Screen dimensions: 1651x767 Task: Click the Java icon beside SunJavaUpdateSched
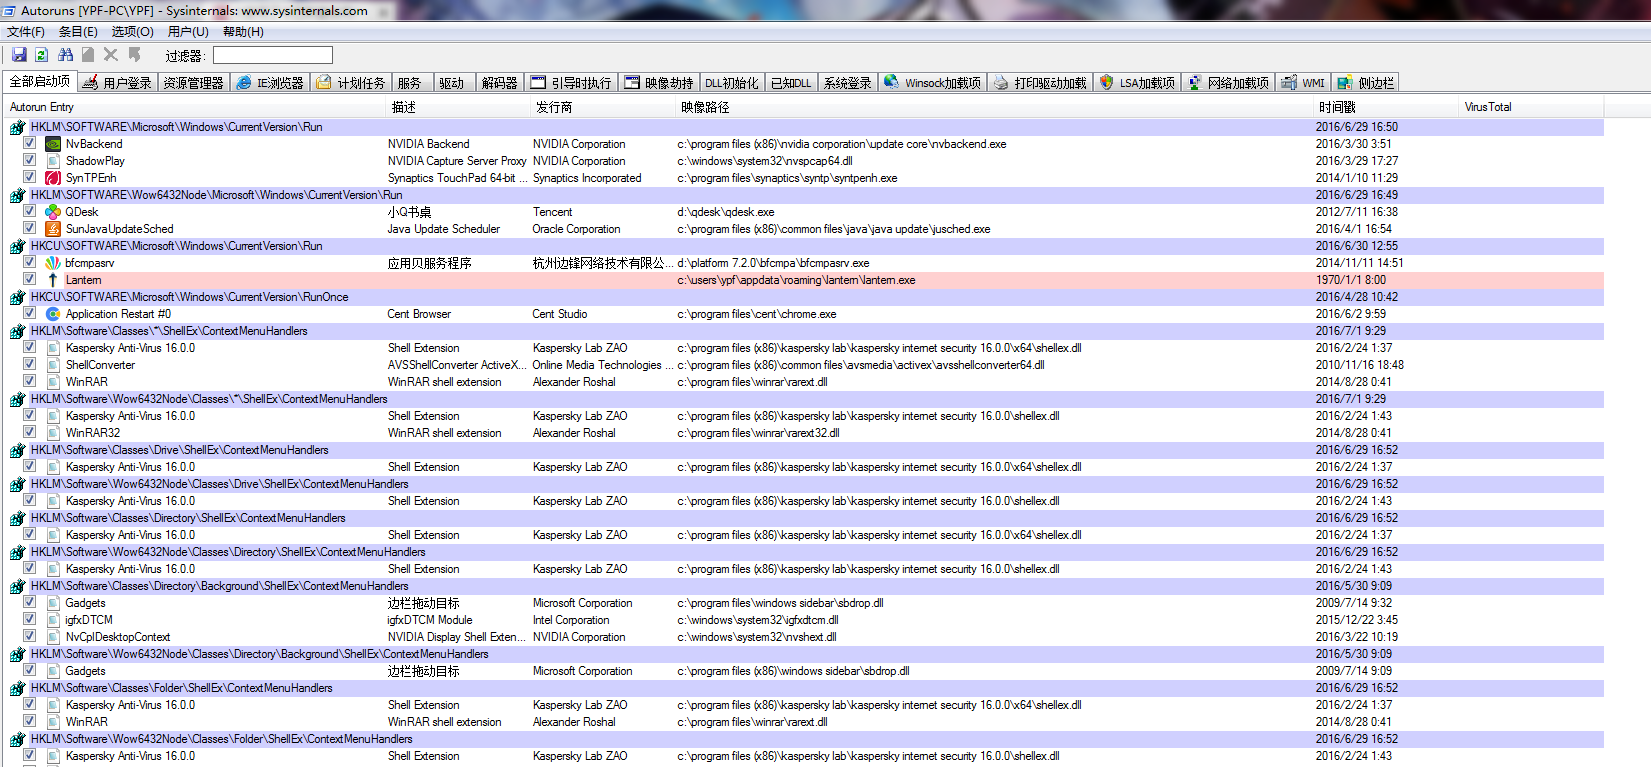coord(53,229)
